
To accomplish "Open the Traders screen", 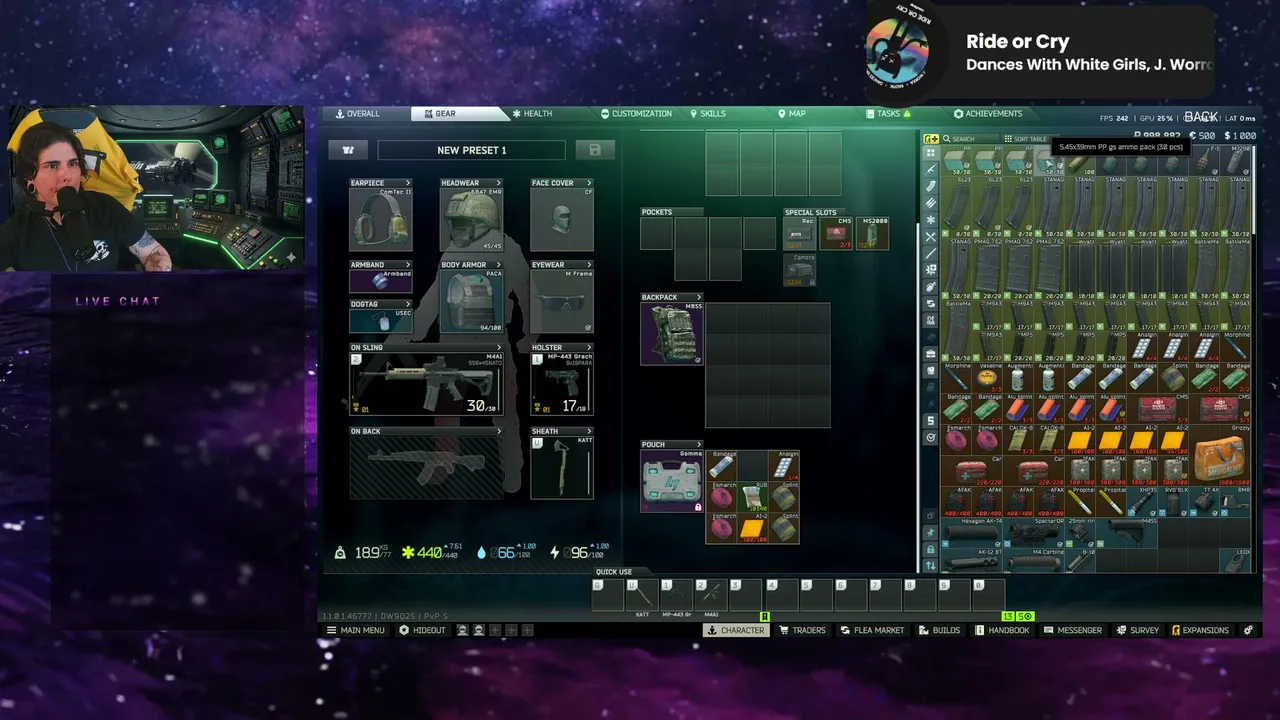I will [802, 630].
